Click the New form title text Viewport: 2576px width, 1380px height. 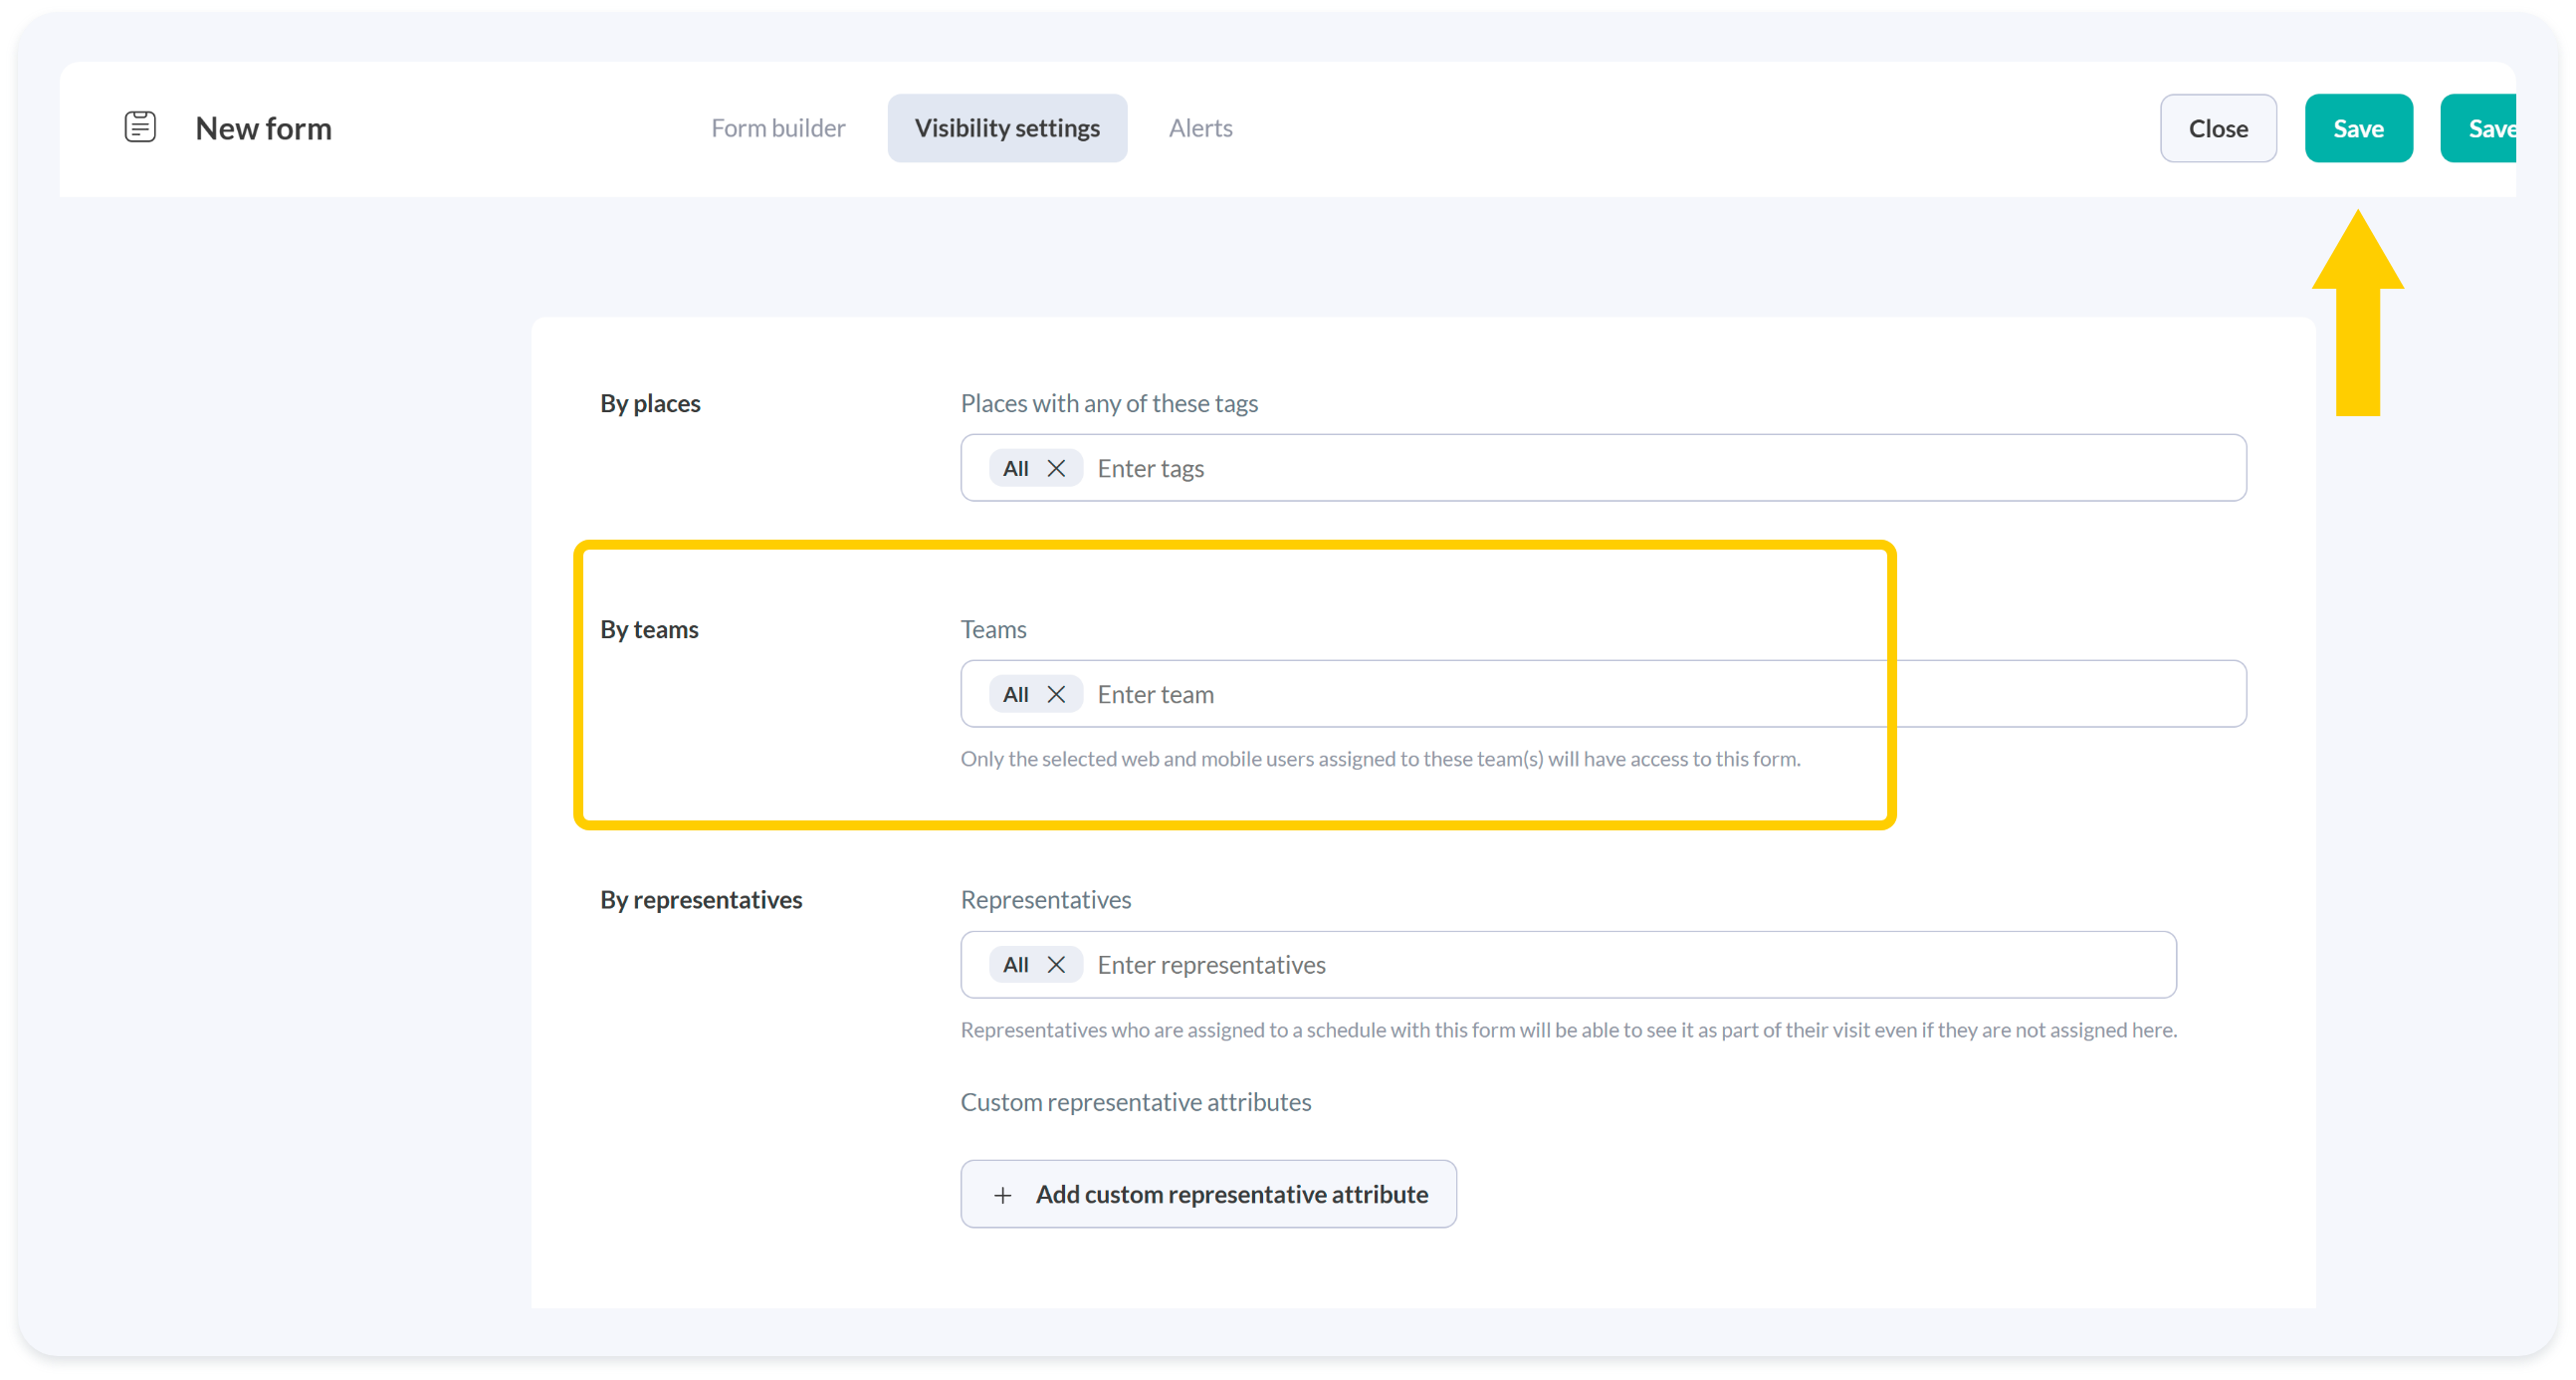[263, 128]
